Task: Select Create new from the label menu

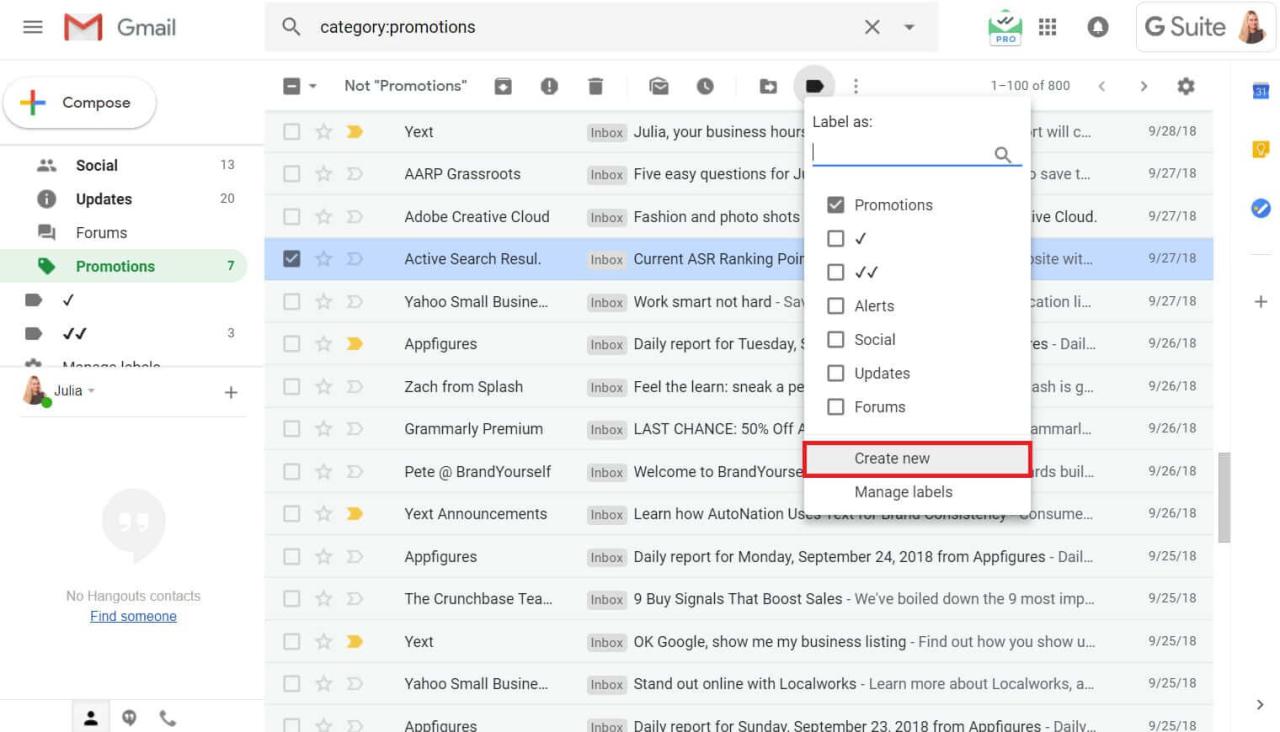Action: [891, 457]
